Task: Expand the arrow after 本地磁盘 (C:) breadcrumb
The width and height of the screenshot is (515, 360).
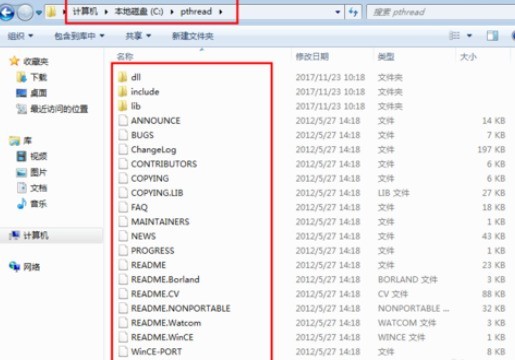Action: (x=172, y=12)
